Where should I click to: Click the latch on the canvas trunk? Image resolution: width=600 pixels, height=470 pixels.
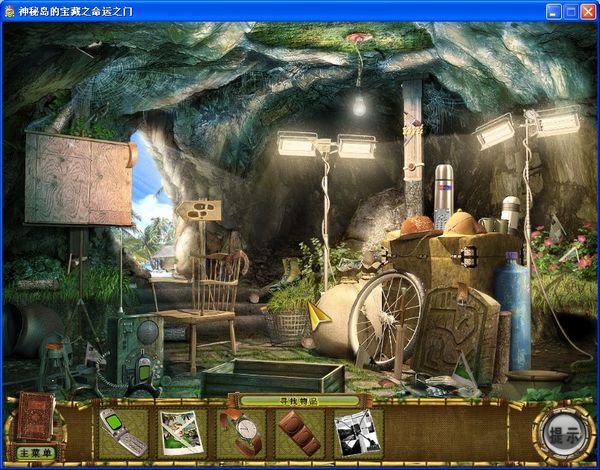point(469,256)
